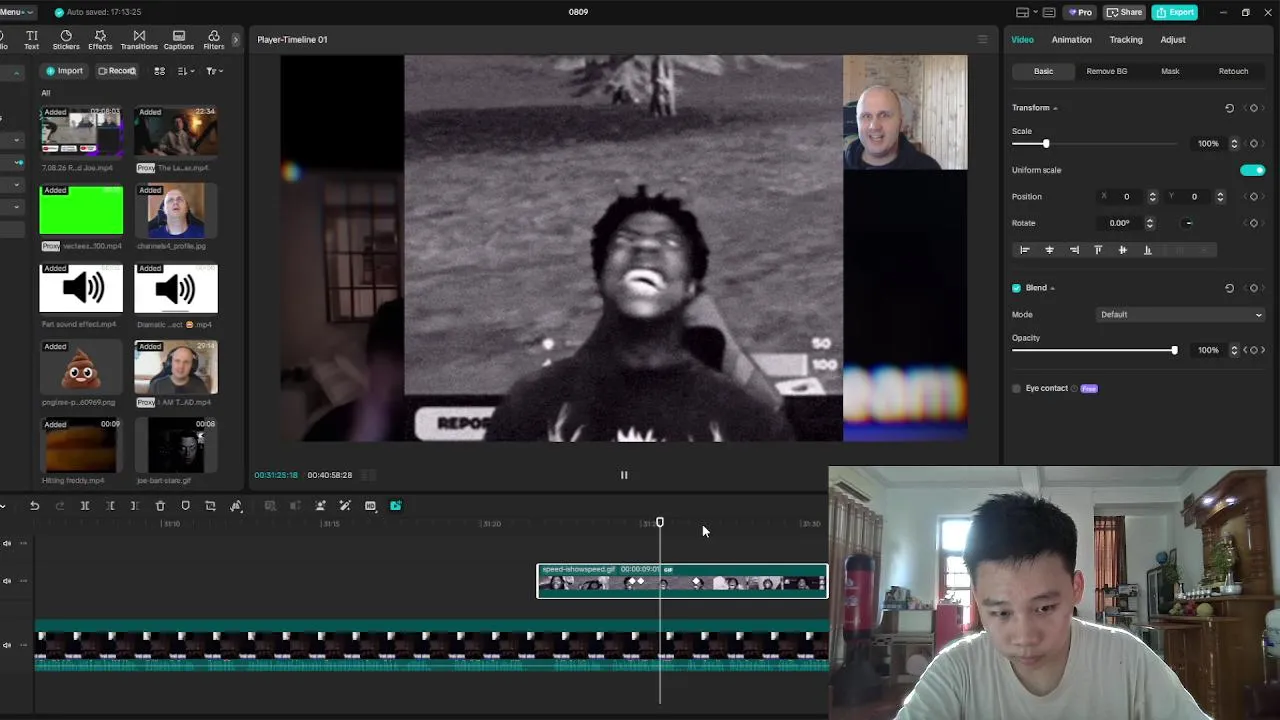Select the Mask sub-tab
The image size is (1280, 720).
point(1170,71)
